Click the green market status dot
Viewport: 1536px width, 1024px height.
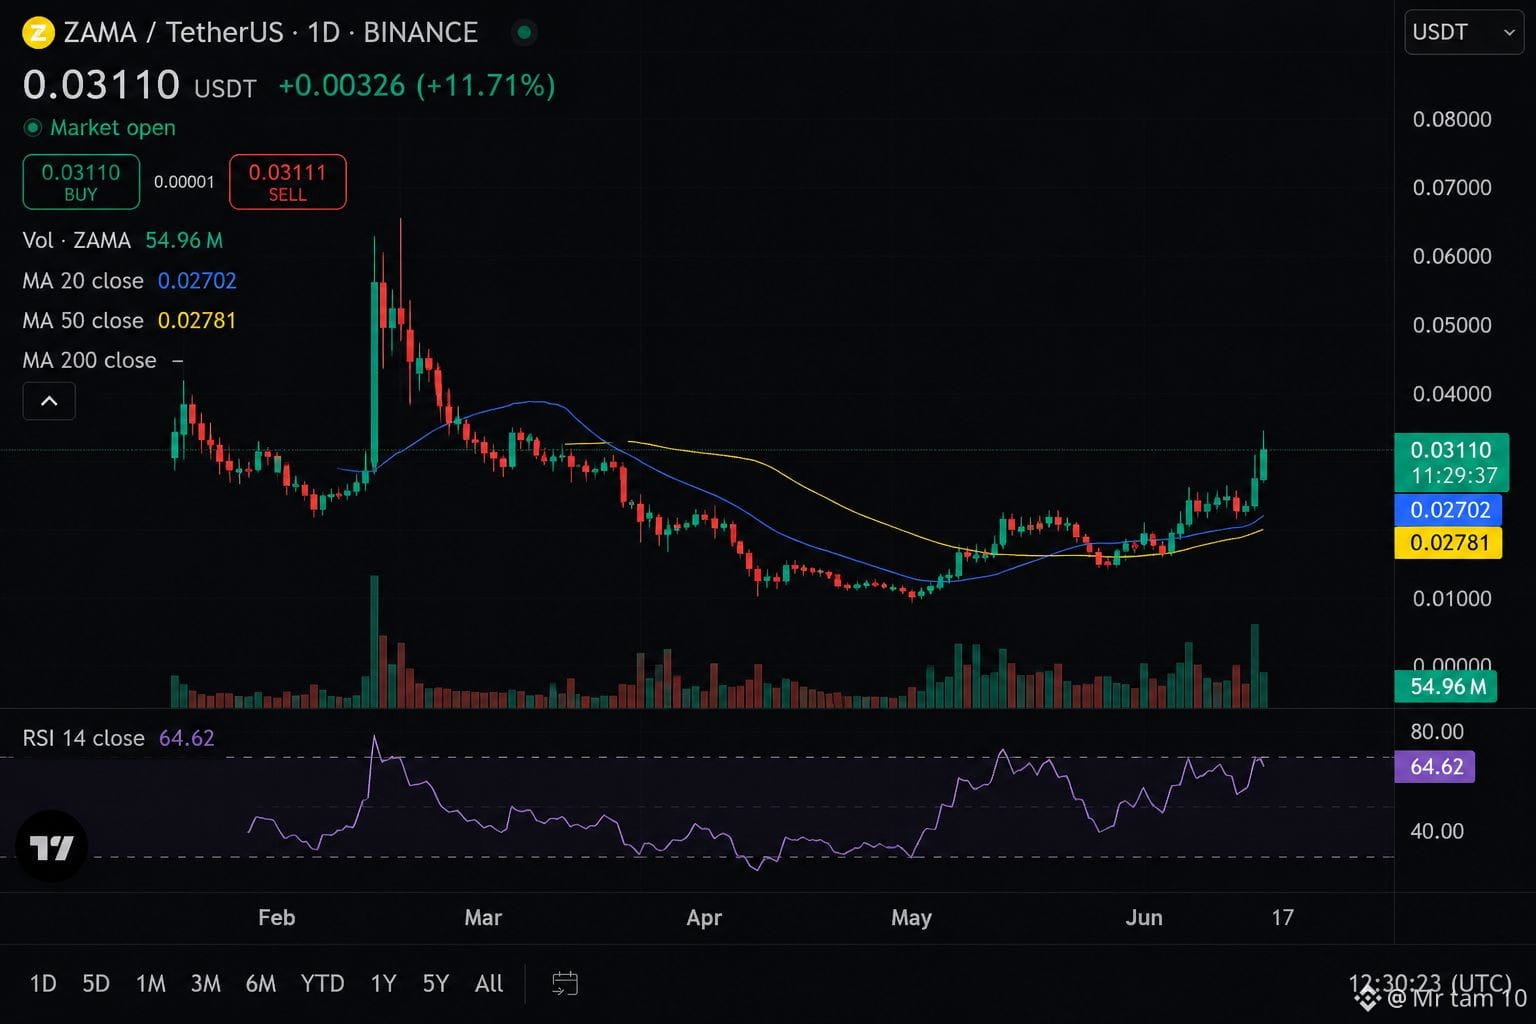coord(522,32)
